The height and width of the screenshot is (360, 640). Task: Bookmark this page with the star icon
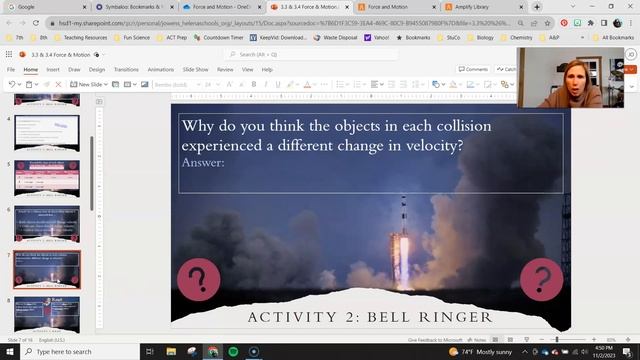pyautogui.click(x=548, y=23)
